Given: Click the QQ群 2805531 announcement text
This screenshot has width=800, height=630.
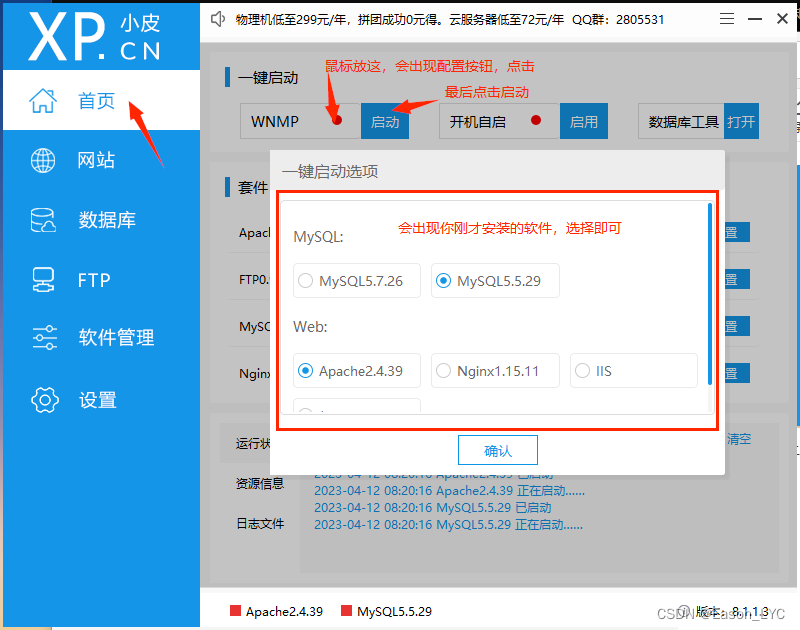Looking at the screenshot, I should [x=618, y=19].
